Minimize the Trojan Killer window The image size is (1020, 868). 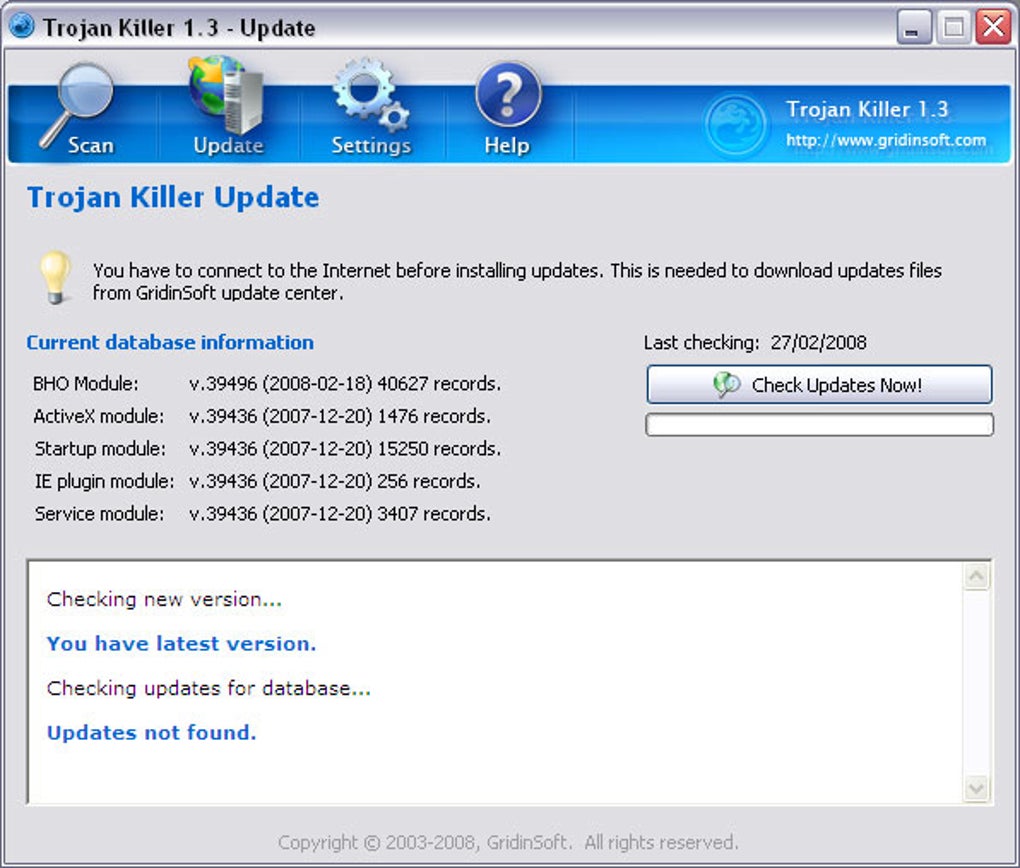[914, 28]
